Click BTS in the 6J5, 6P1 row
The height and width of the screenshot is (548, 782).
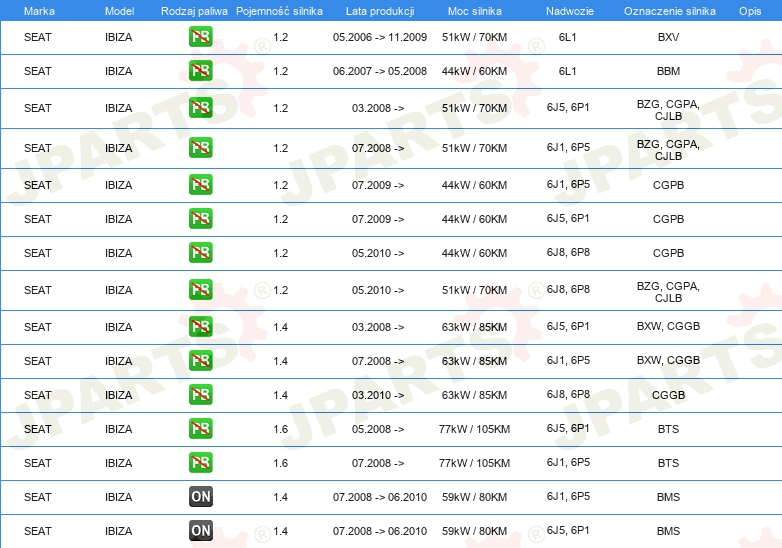(x=668, y=429)
